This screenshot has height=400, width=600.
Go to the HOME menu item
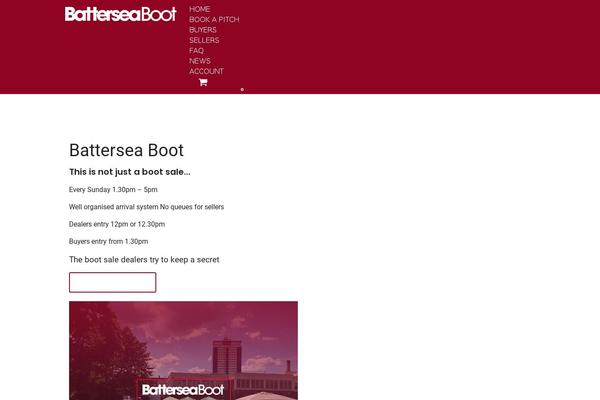pyautogui.click(x=199, y=9)
